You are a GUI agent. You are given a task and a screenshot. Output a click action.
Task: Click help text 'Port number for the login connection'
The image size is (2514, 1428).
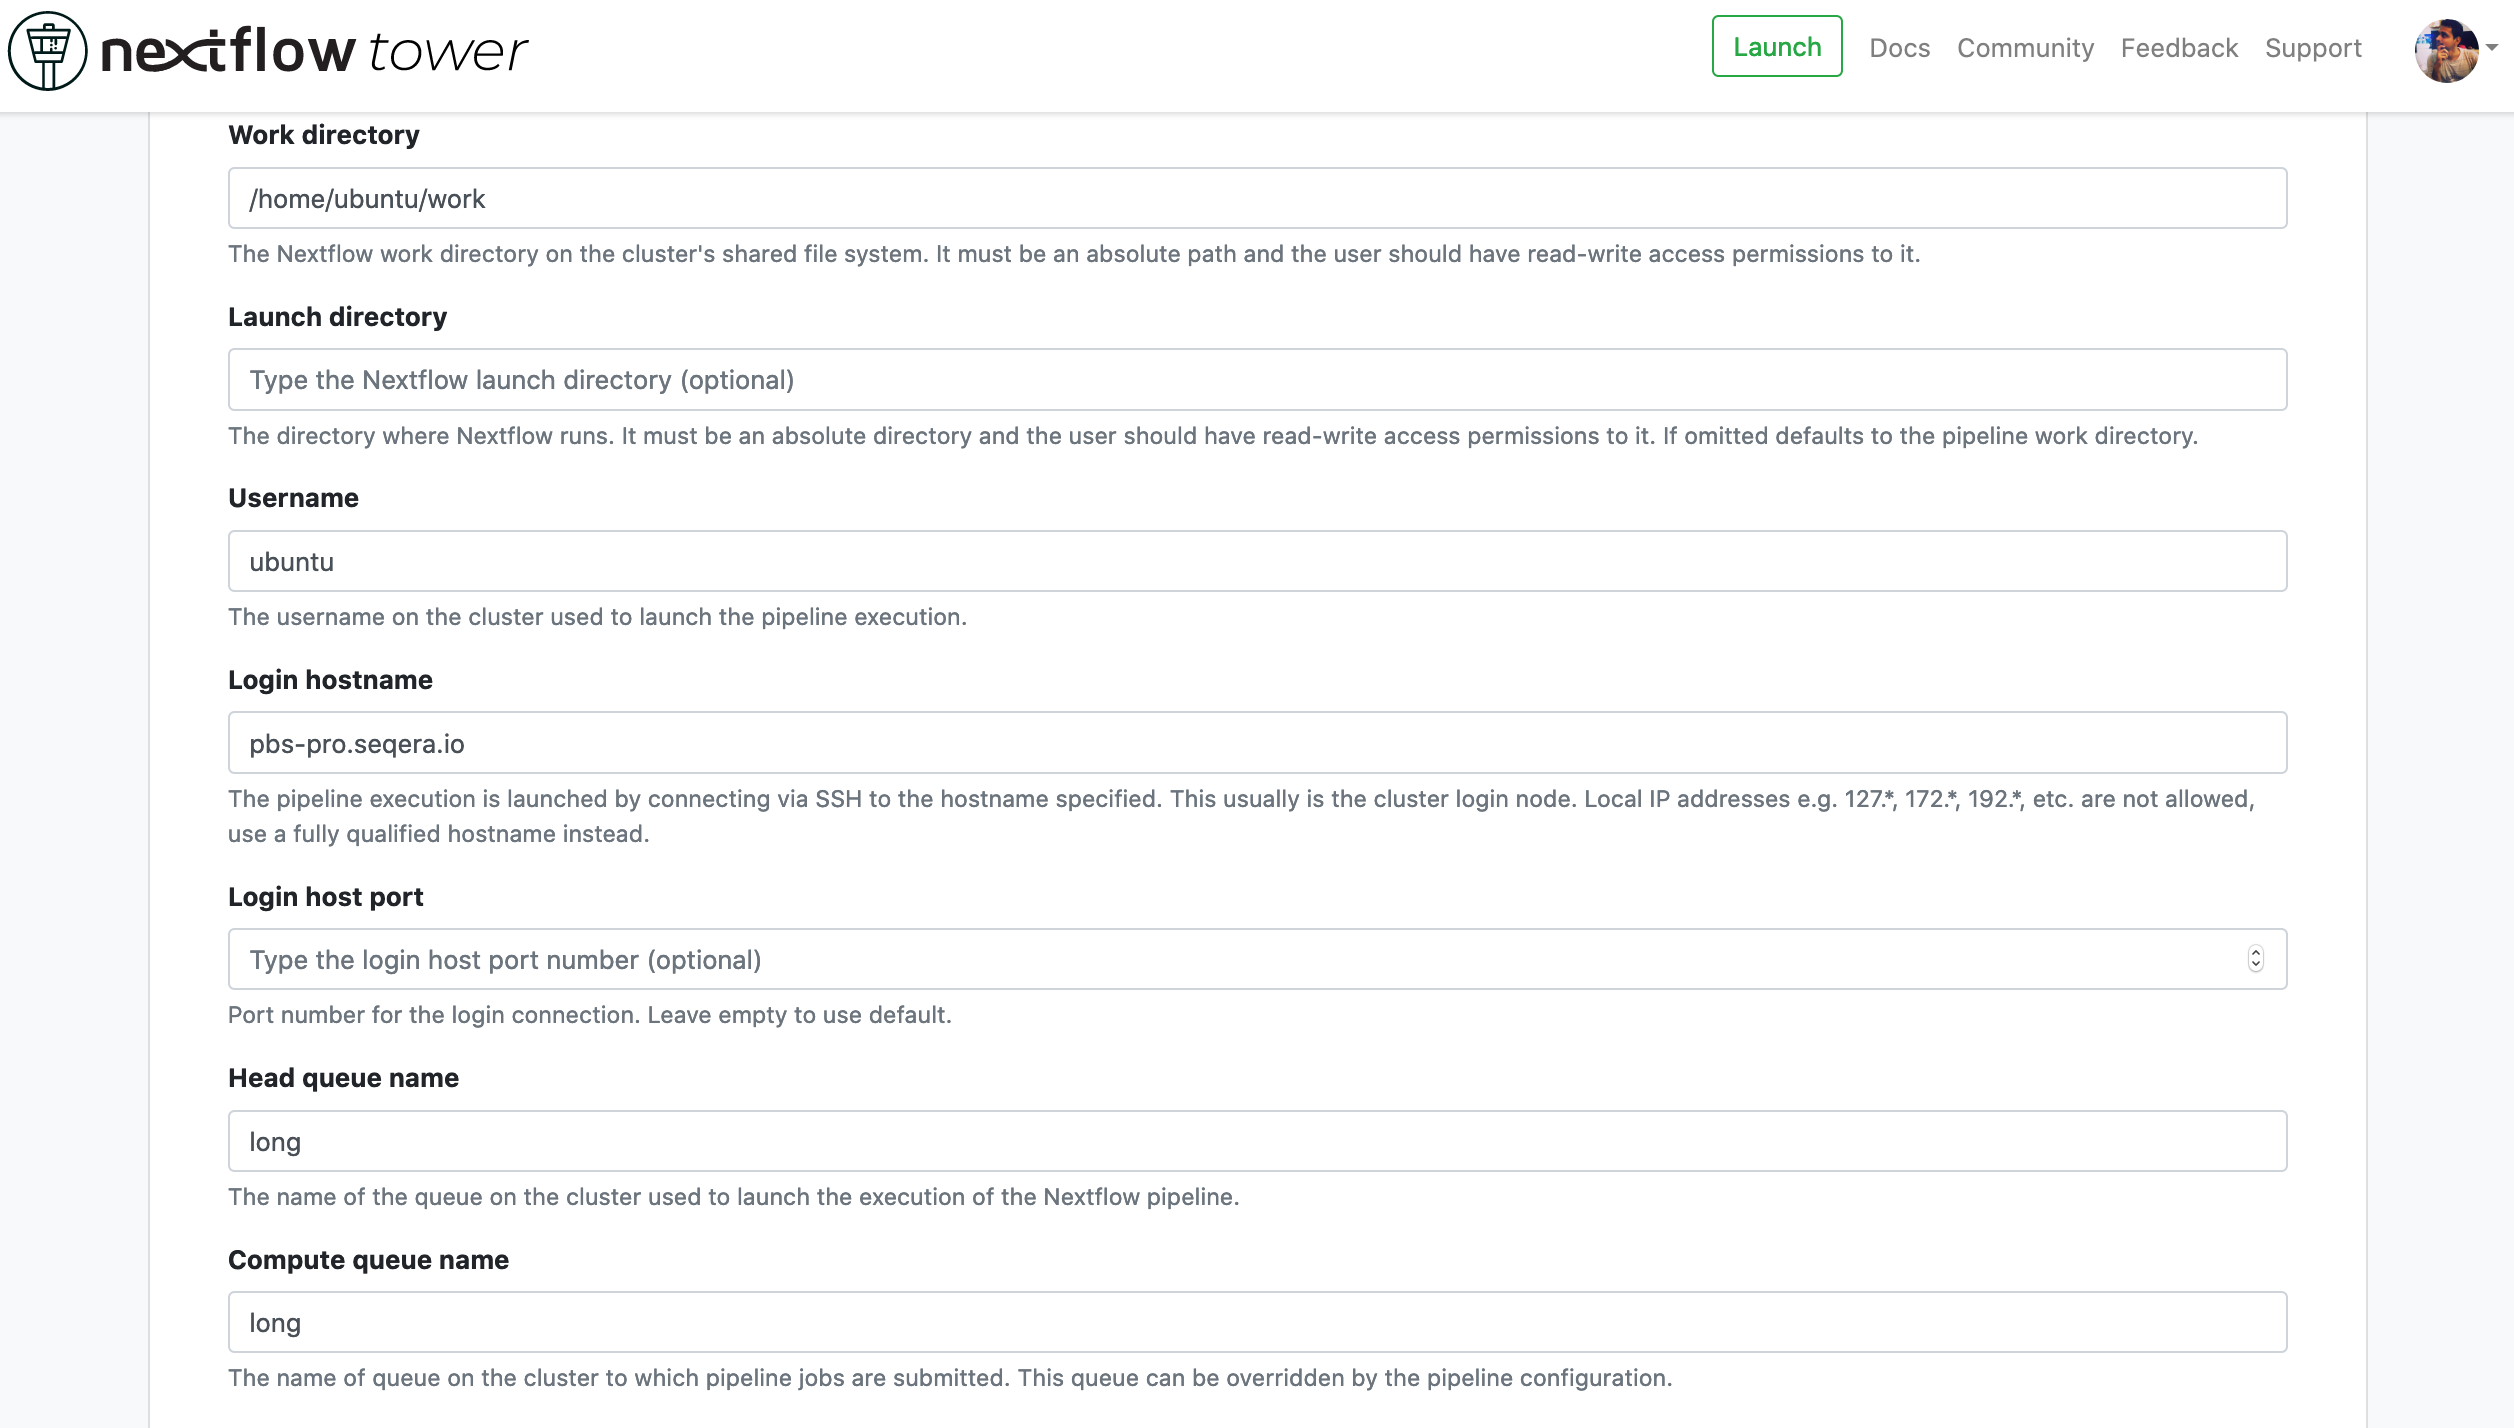[590, 1015]
